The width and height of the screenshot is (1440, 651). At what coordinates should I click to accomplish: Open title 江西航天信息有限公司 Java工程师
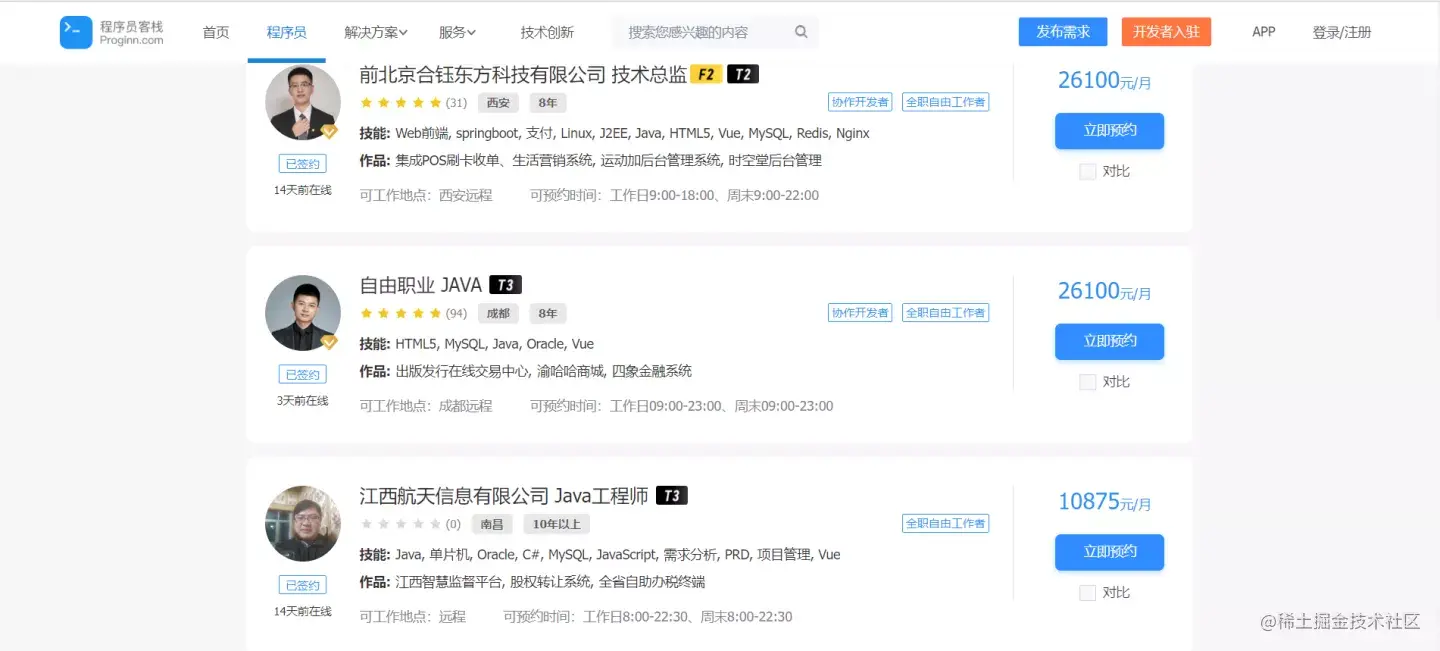coord(504,496)
